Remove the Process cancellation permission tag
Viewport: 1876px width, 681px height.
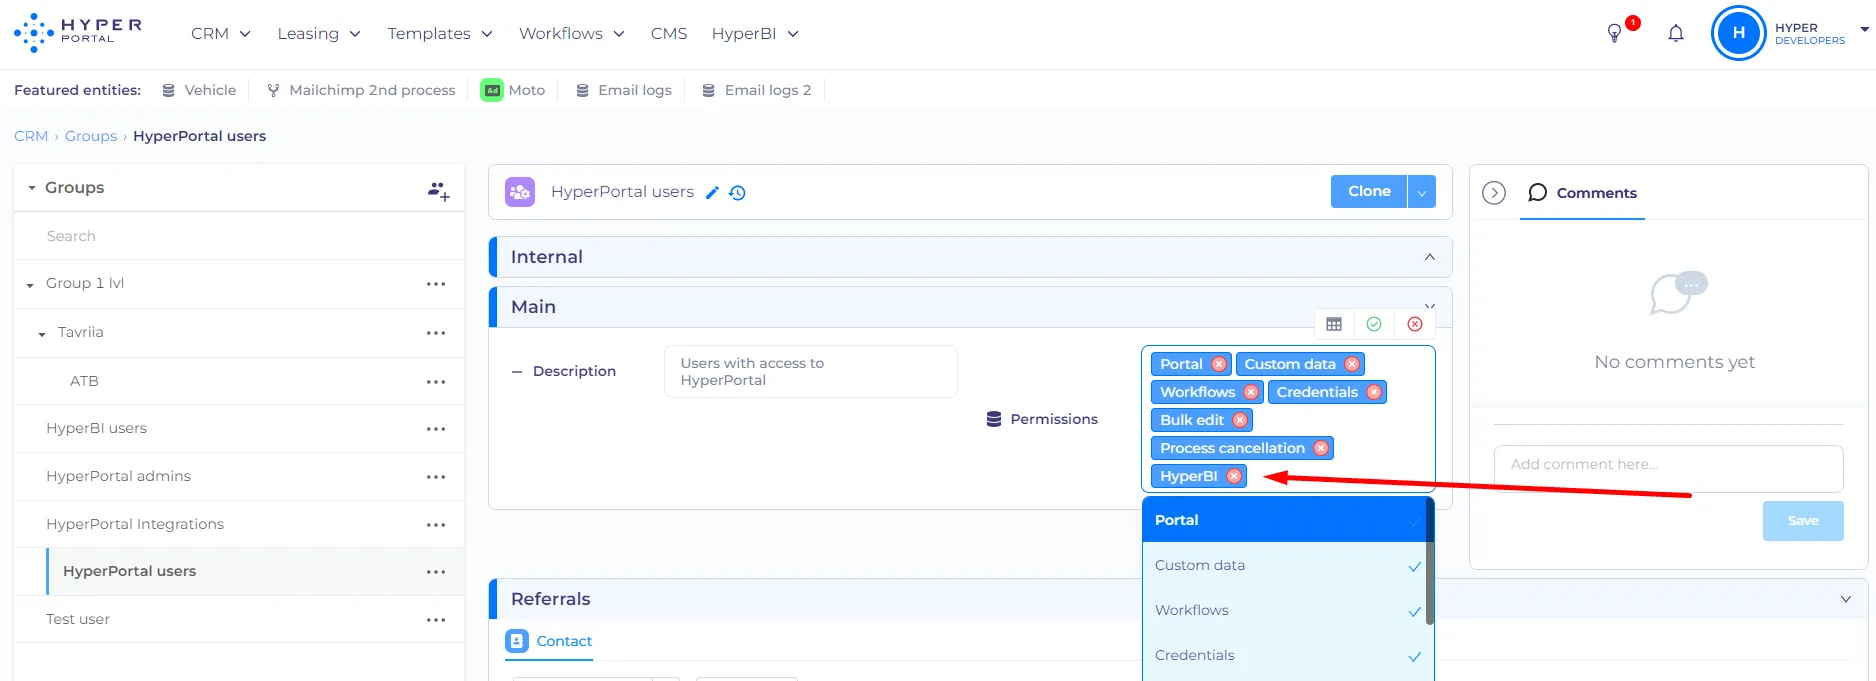[1321, 448]
